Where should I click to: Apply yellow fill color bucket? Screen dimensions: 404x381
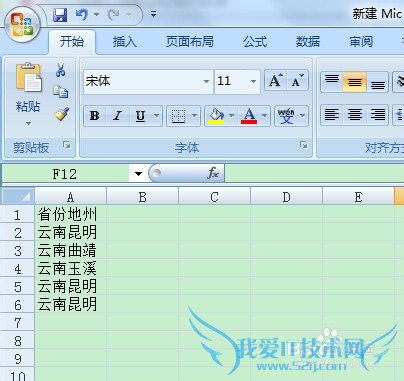coord(216,116)
